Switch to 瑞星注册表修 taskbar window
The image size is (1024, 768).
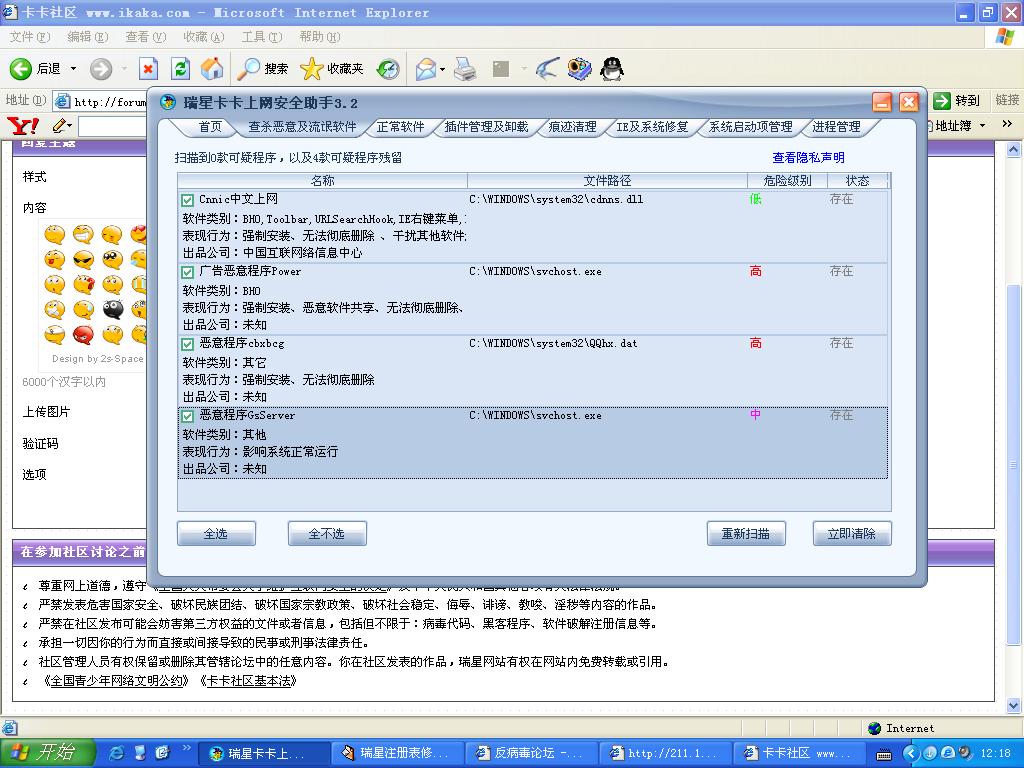(397, 754)
